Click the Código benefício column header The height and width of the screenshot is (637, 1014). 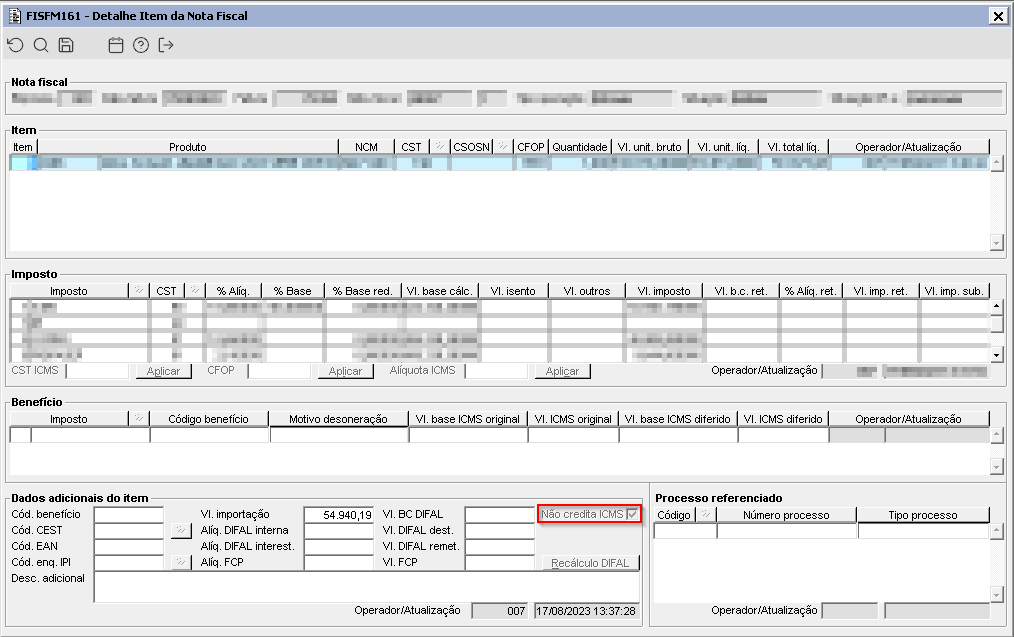coord(208,419)
